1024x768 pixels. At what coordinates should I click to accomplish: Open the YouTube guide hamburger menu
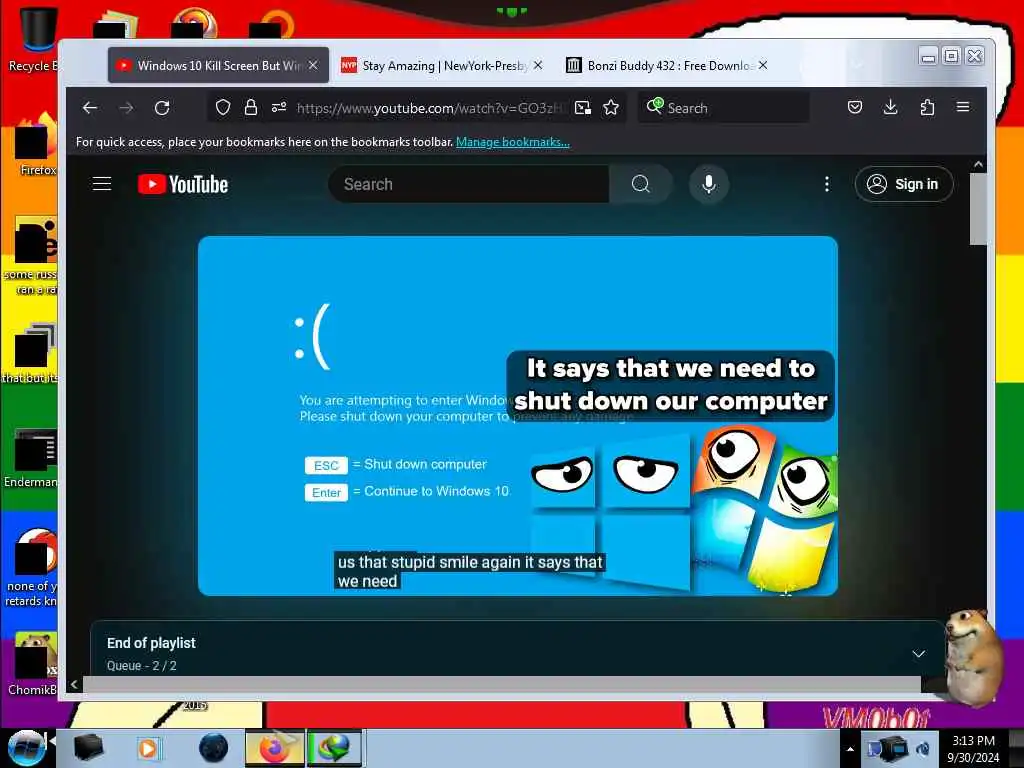pyautogui.click(x=102, y=184)
